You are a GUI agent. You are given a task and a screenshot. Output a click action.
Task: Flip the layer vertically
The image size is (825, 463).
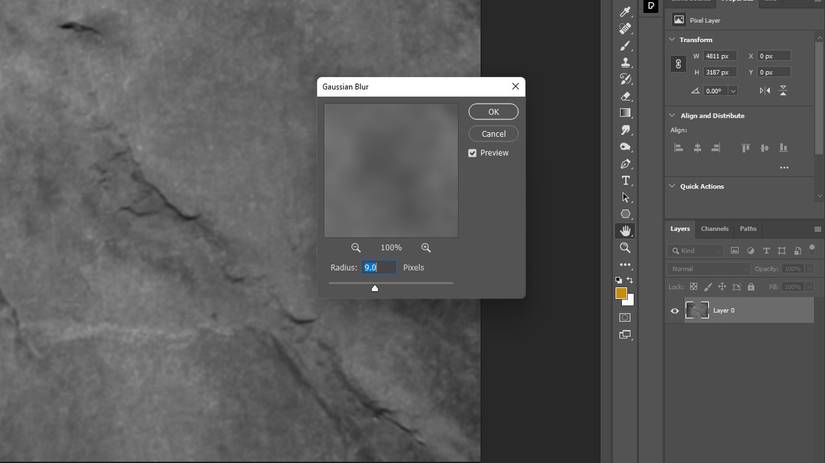click(783, 90)
